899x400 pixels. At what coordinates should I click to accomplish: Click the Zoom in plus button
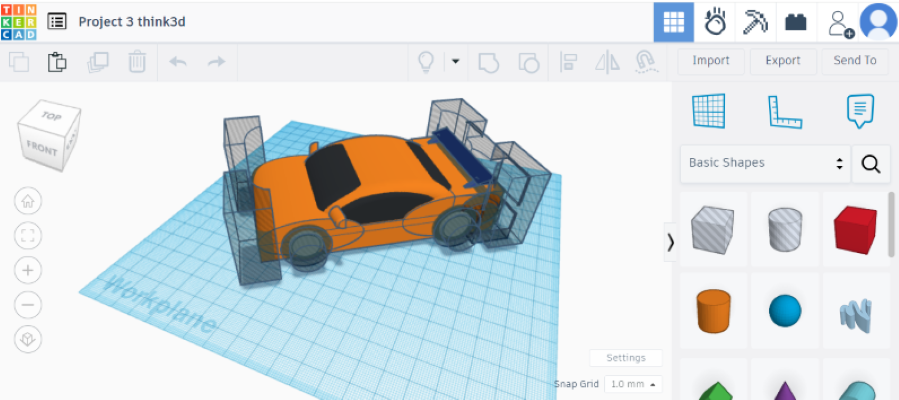(28, 270)
